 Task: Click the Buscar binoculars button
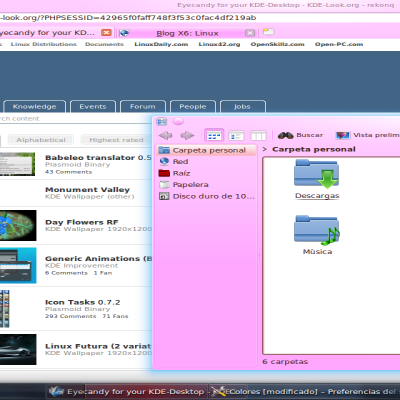click(x=300, y=135)
